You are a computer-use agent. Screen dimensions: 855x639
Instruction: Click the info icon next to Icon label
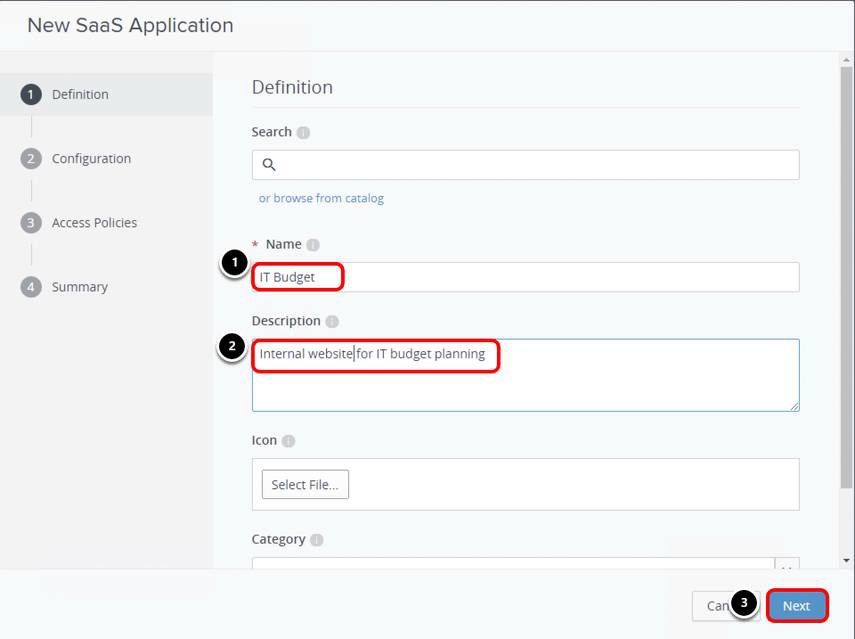coord(288,441)
